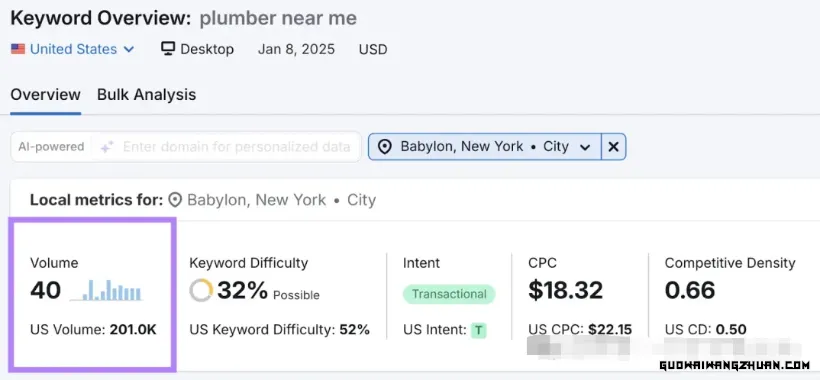Click the Keyword Difficulty donut gauge
Image resolution: width=820 pixels, height=380 pixels.
tap(201, 290)
